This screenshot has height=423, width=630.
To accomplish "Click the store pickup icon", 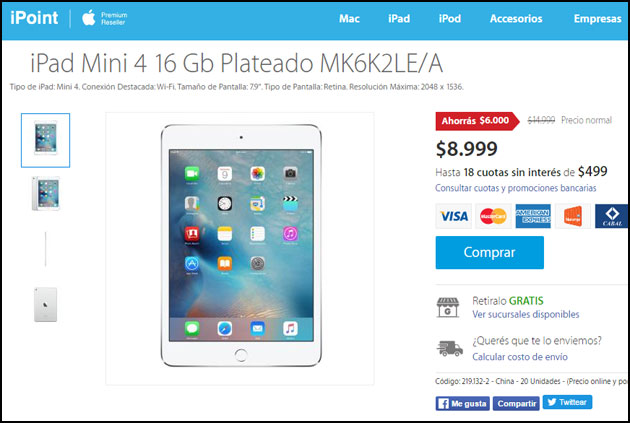I will 448,307.
